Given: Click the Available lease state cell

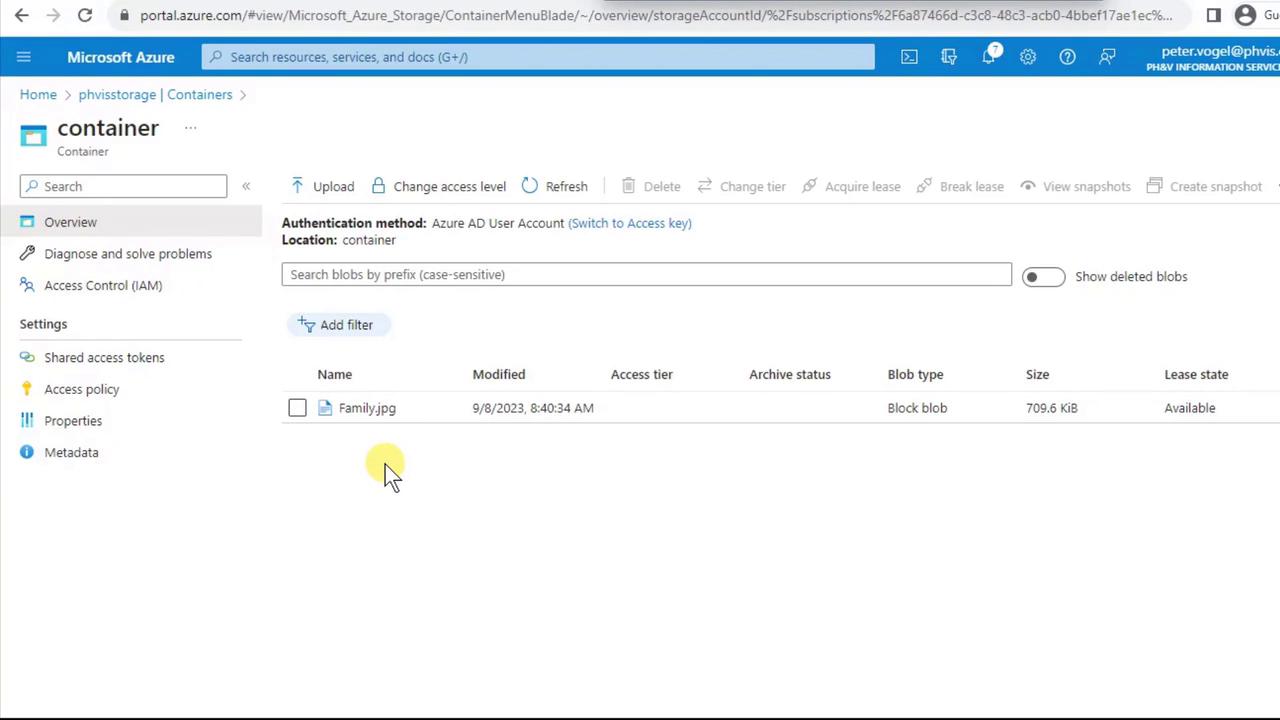Looking at the screenshot, I should click(1190, 408).
